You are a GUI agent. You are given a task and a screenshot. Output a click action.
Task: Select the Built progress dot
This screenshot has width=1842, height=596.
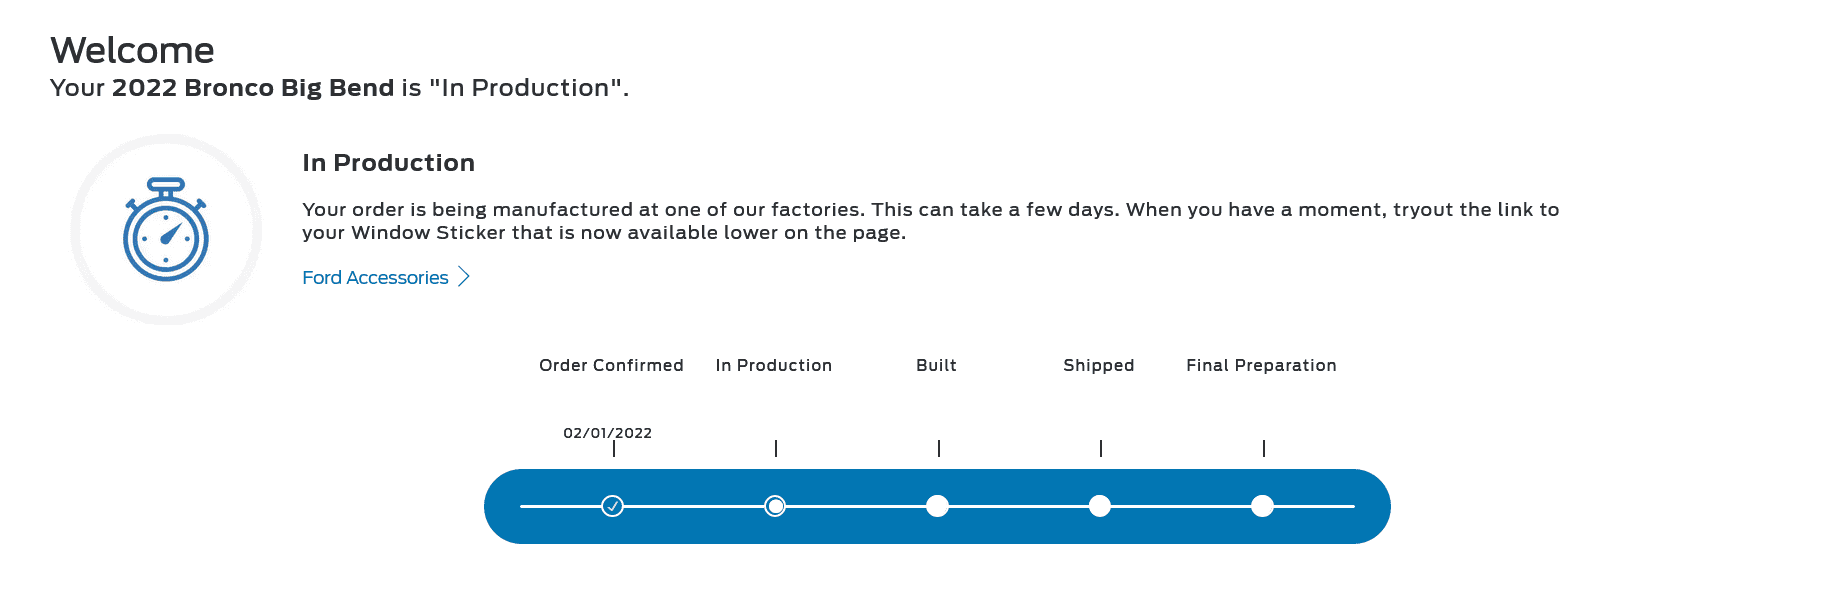coord(937,506)
